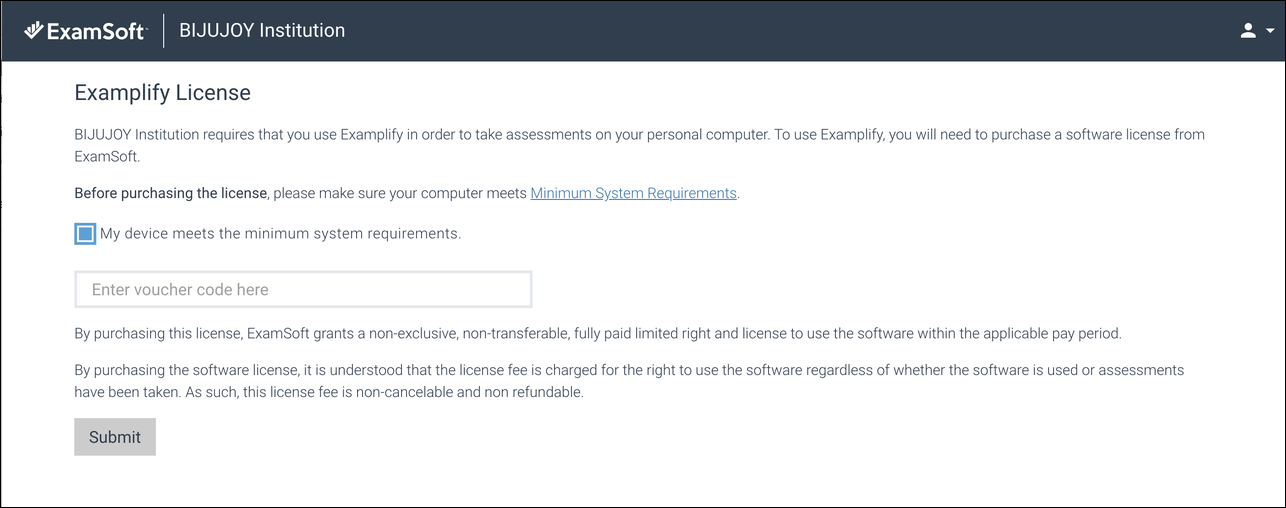Image resolution: width=1286 pixels, height=508 pixels.
Task: Click the "My device meets" checkbox label
Action: 280,234
